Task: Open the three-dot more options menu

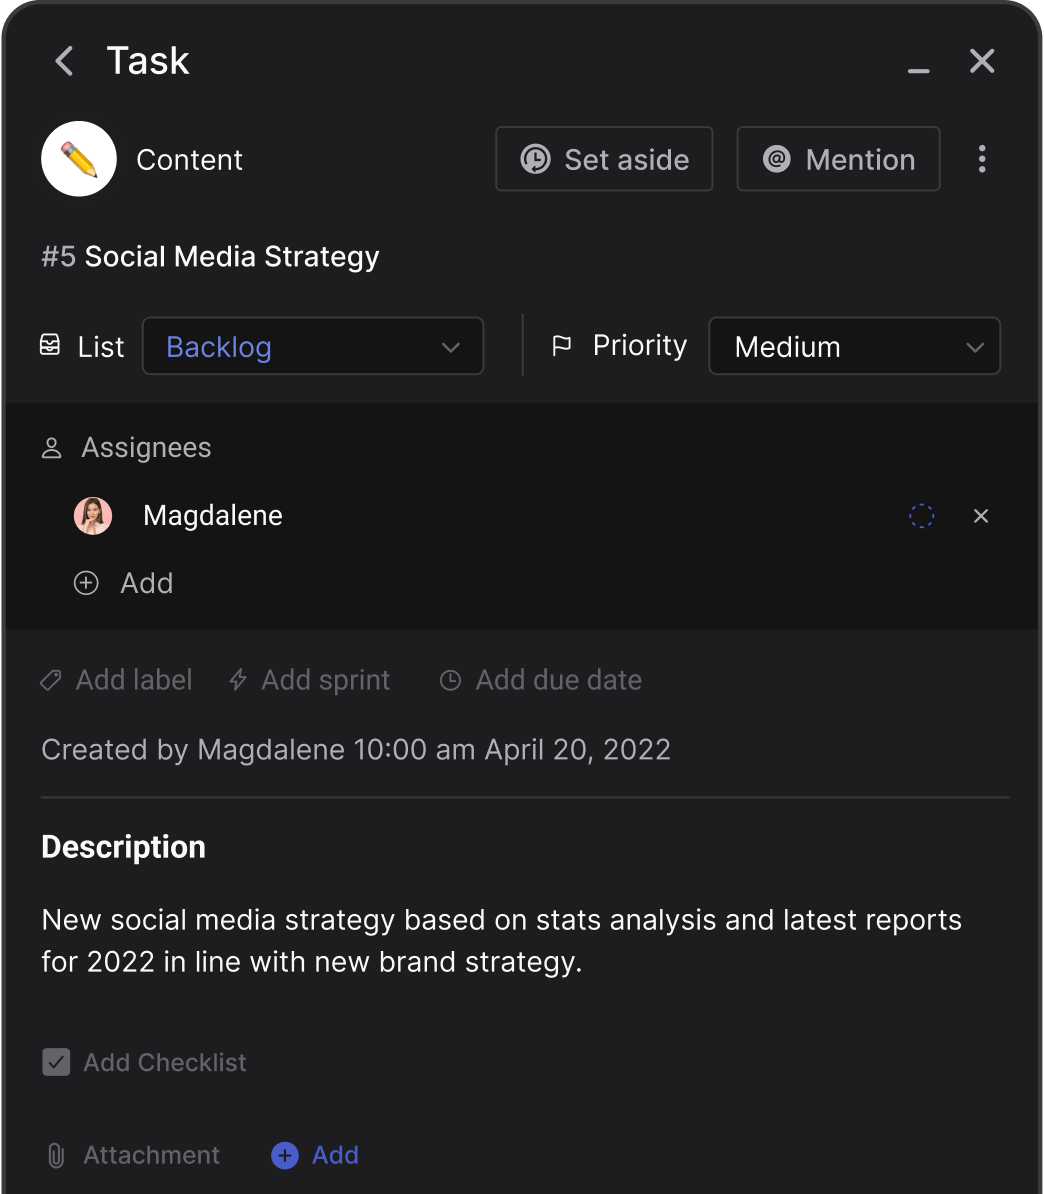Action: click(982, 159)
